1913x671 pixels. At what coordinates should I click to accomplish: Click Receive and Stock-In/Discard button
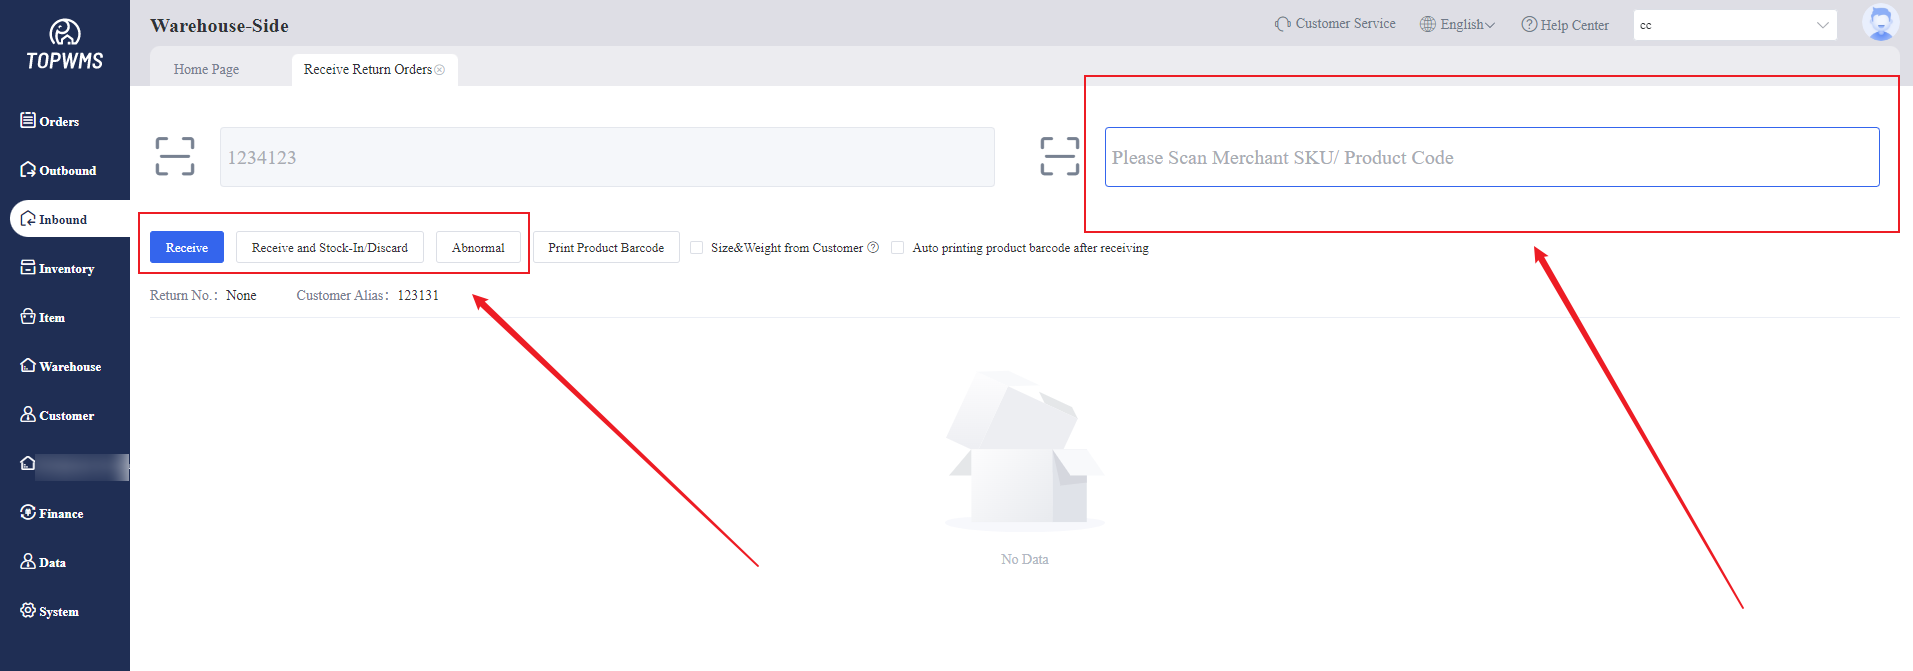coord(329,248)
